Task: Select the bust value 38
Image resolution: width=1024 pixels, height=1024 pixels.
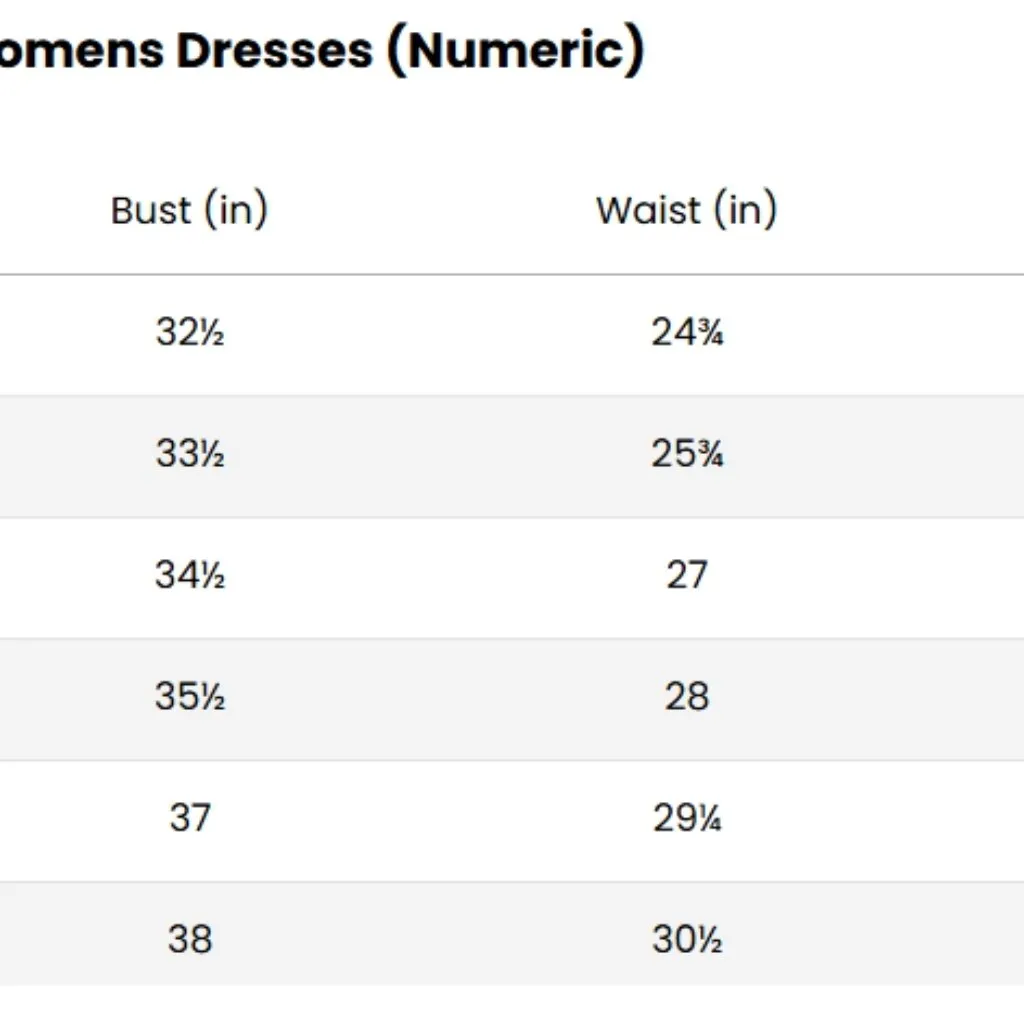Action: pos(189,939)
